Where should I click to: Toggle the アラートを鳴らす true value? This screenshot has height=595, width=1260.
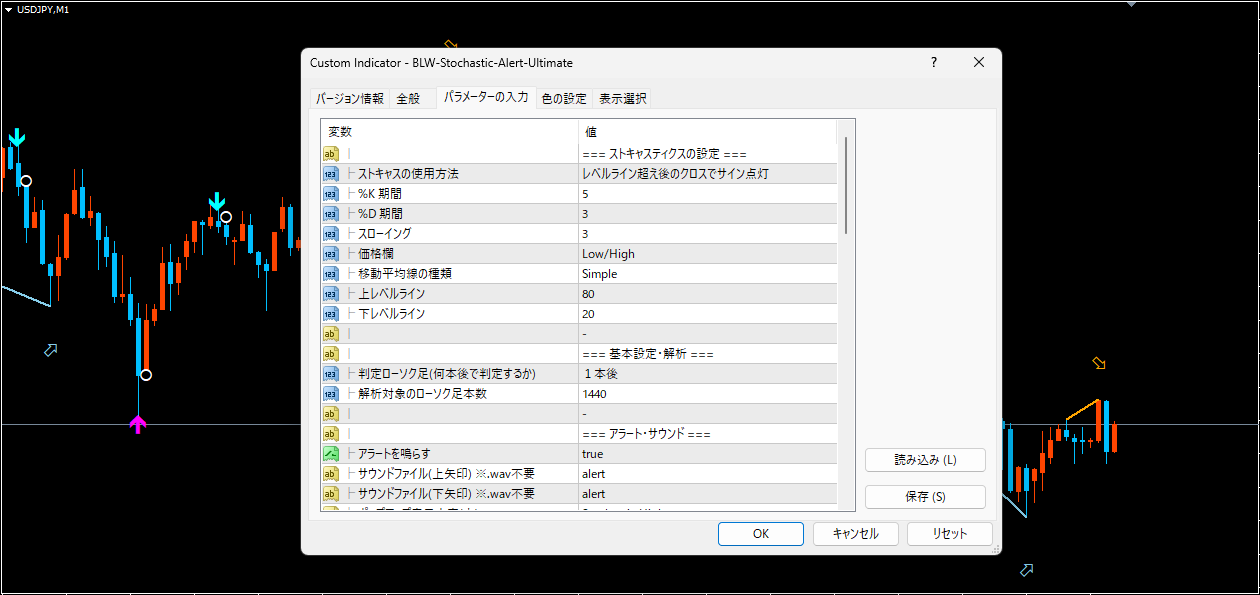tap(706, 454)
